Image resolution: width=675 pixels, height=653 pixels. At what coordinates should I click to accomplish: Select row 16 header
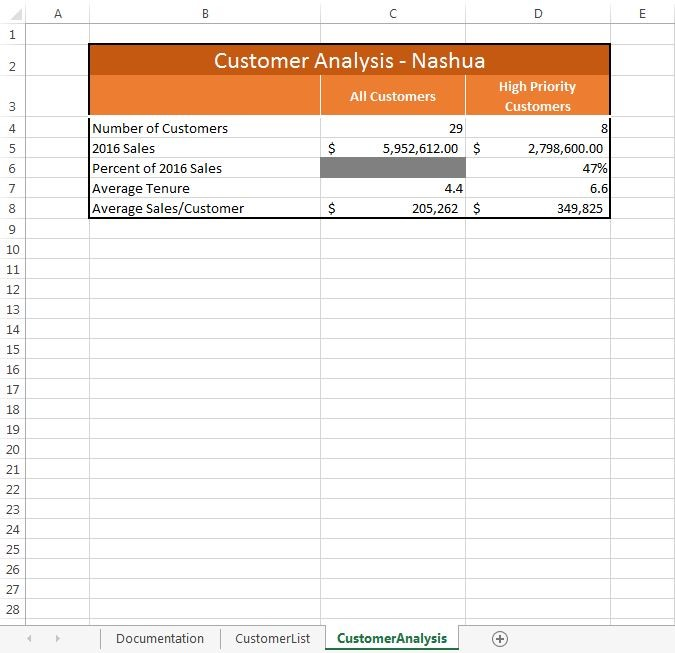click(x=12, y=369)
